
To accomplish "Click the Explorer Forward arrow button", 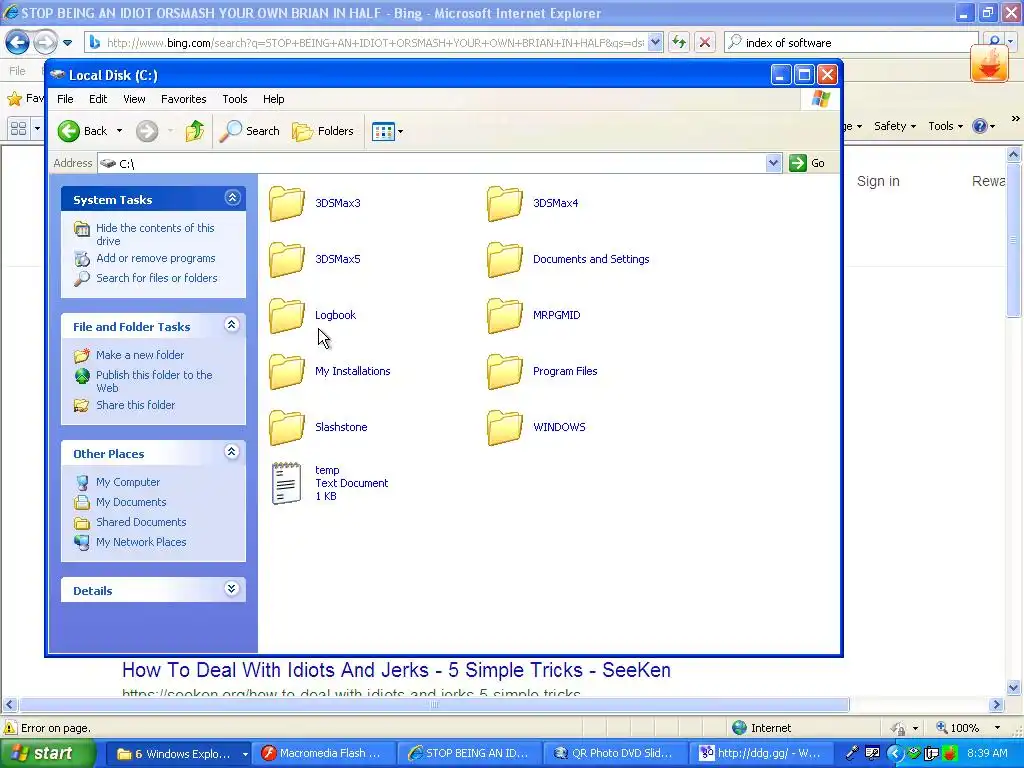I will [x=147, y=131].
